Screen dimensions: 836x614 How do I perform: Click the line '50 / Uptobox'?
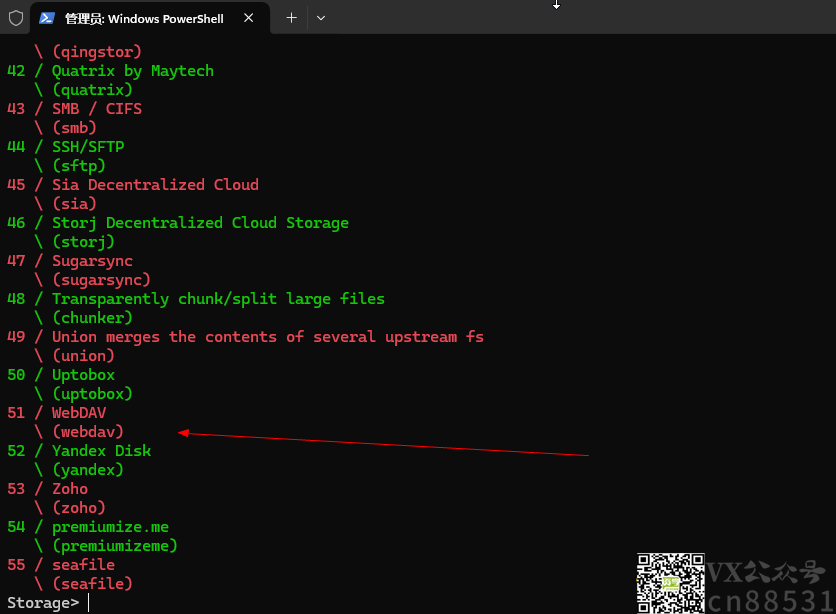tap(61, 375)
